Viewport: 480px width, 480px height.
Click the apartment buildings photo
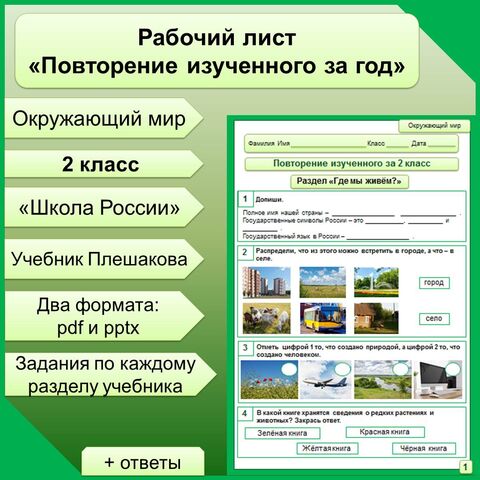[x=266, y=282]
